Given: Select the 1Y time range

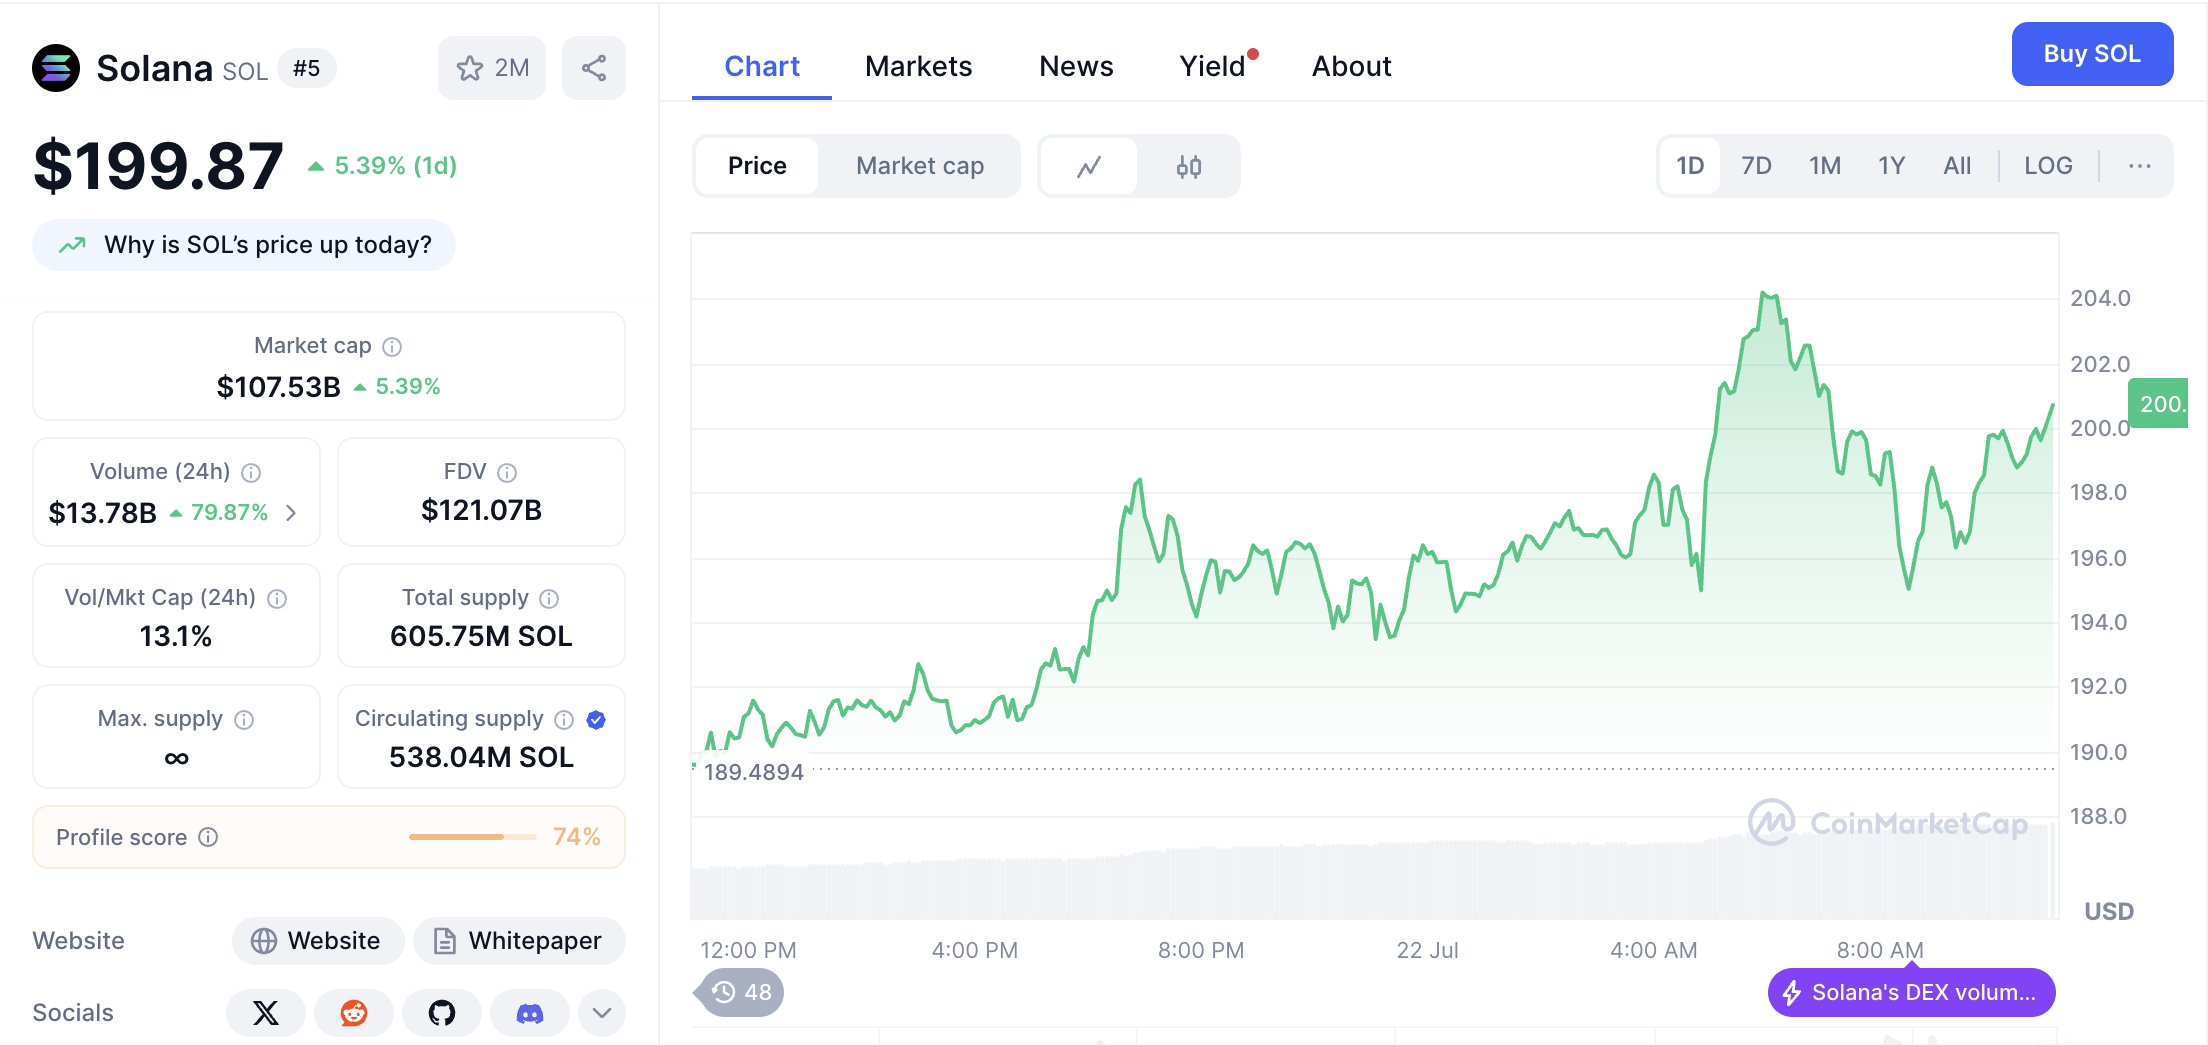Looking at the screenshot, I should pos(1891,166).
